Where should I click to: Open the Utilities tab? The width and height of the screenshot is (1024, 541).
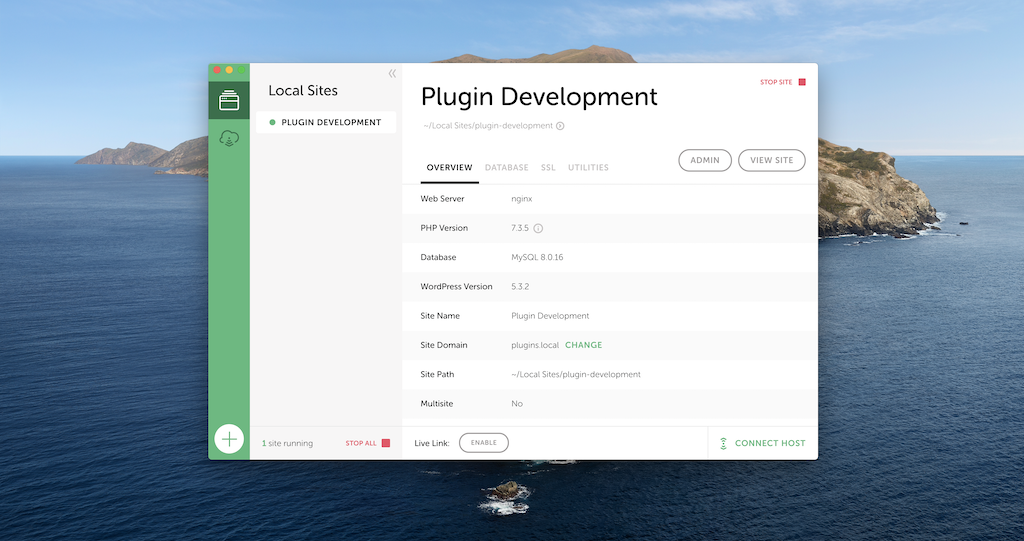coord(588,168)
